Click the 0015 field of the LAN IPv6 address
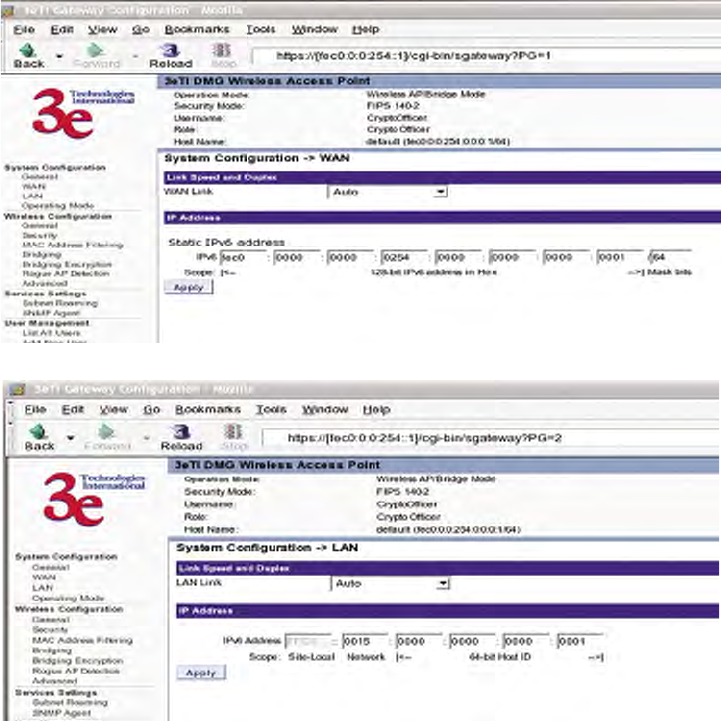Image resolution: width=721 pixels, height=721 pixels. 365,641
